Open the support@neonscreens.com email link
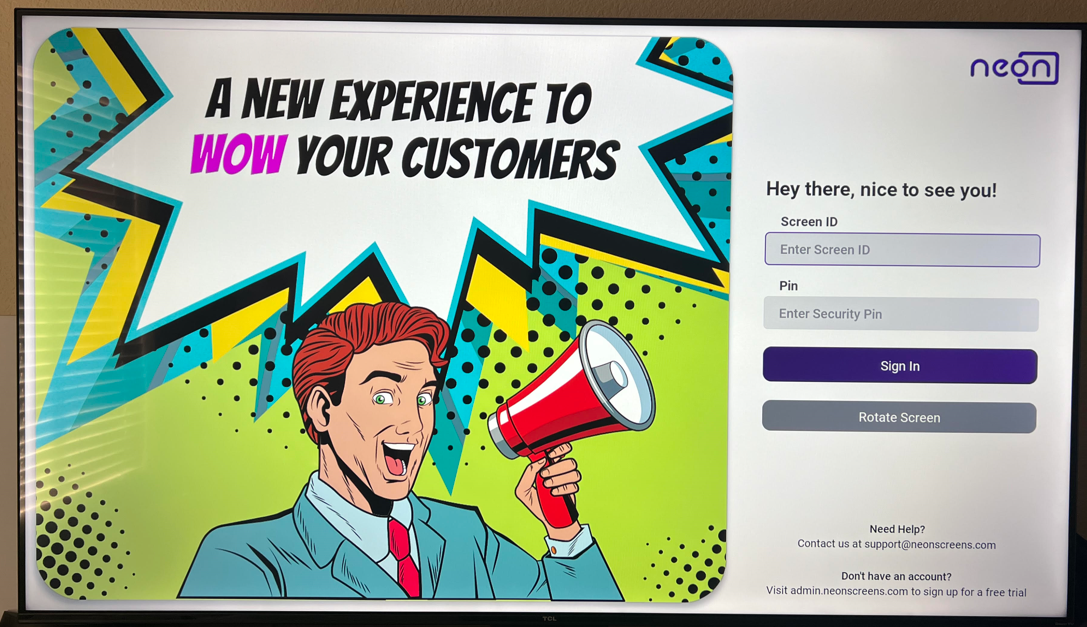This screenshot has height=627, width=1087. click(x=930, y=544)
